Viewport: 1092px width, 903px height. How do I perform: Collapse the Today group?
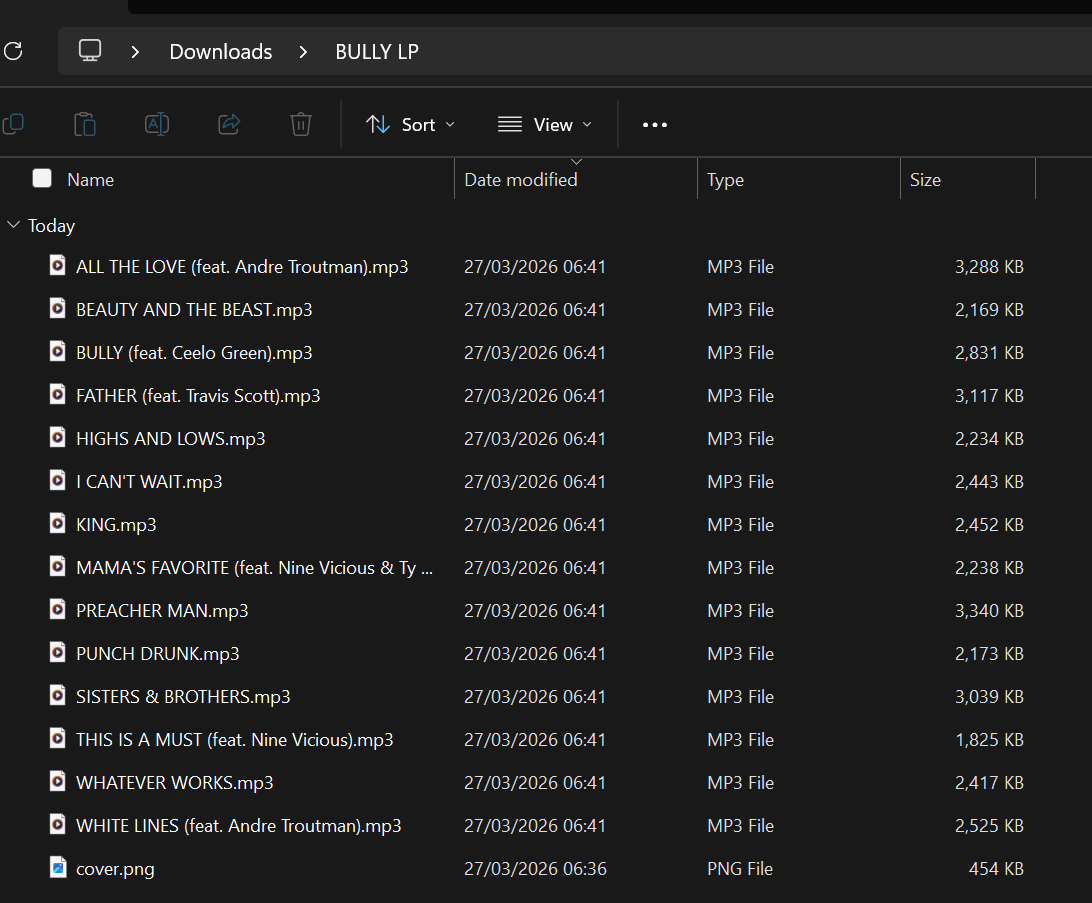13,225
